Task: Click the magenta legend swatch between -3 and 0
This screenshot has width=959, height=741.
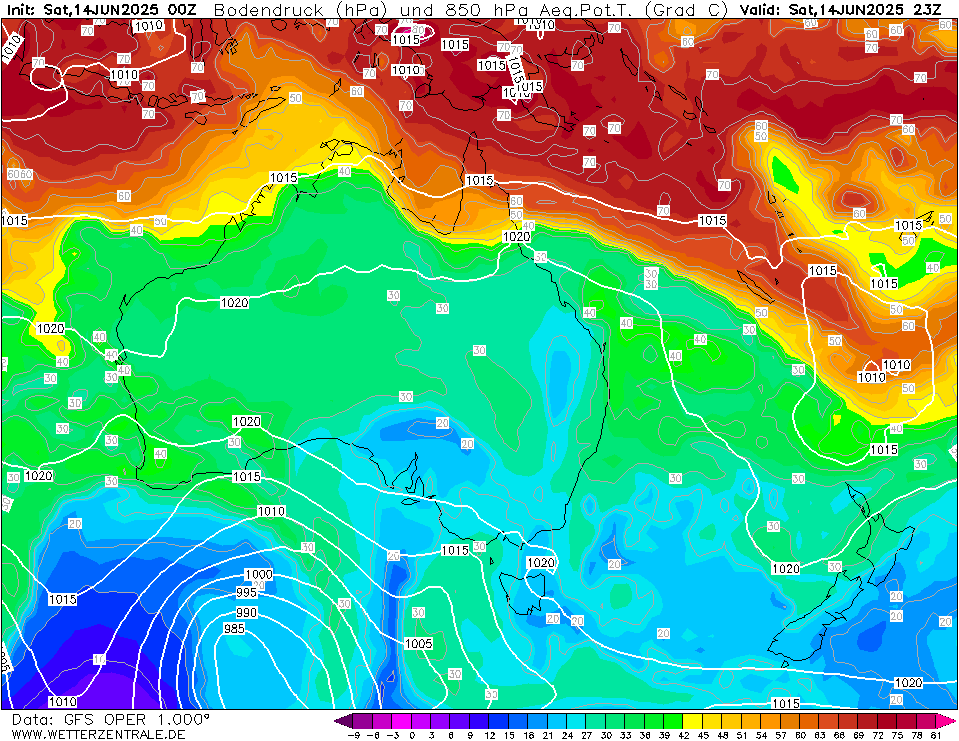Action: tap(401, 720)
